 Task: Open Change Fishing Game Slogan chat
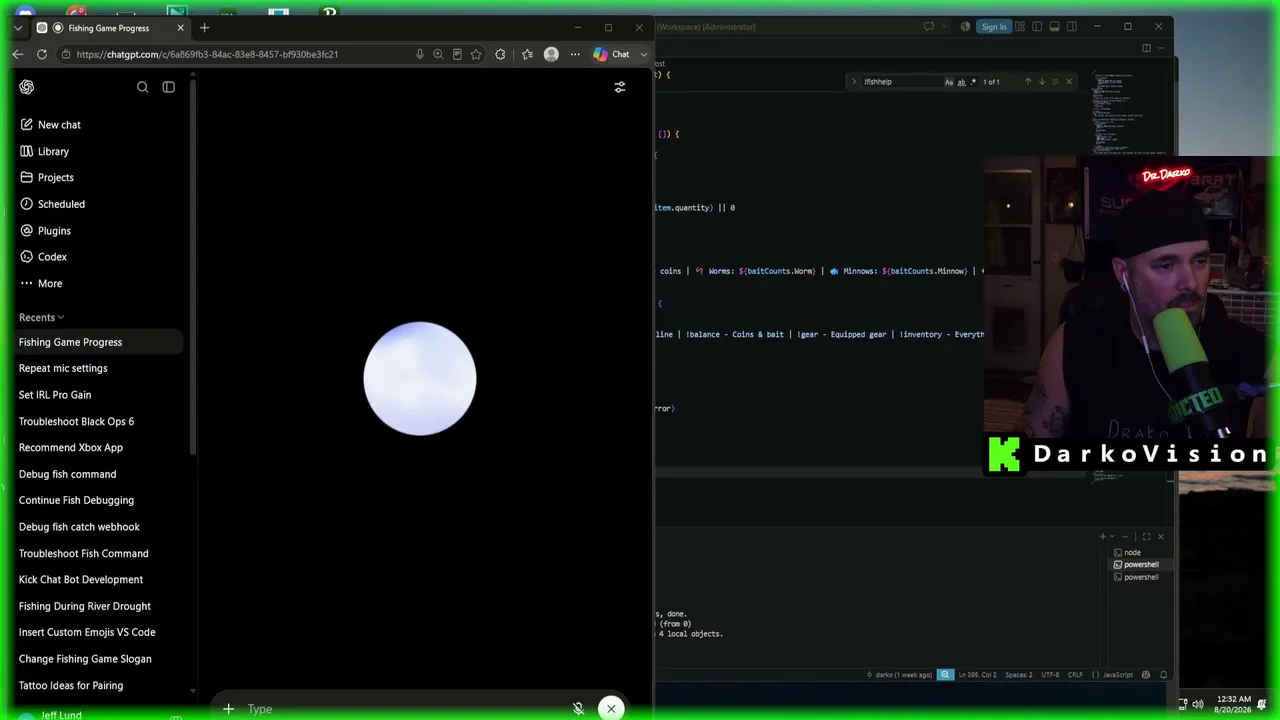pos(85,659)
